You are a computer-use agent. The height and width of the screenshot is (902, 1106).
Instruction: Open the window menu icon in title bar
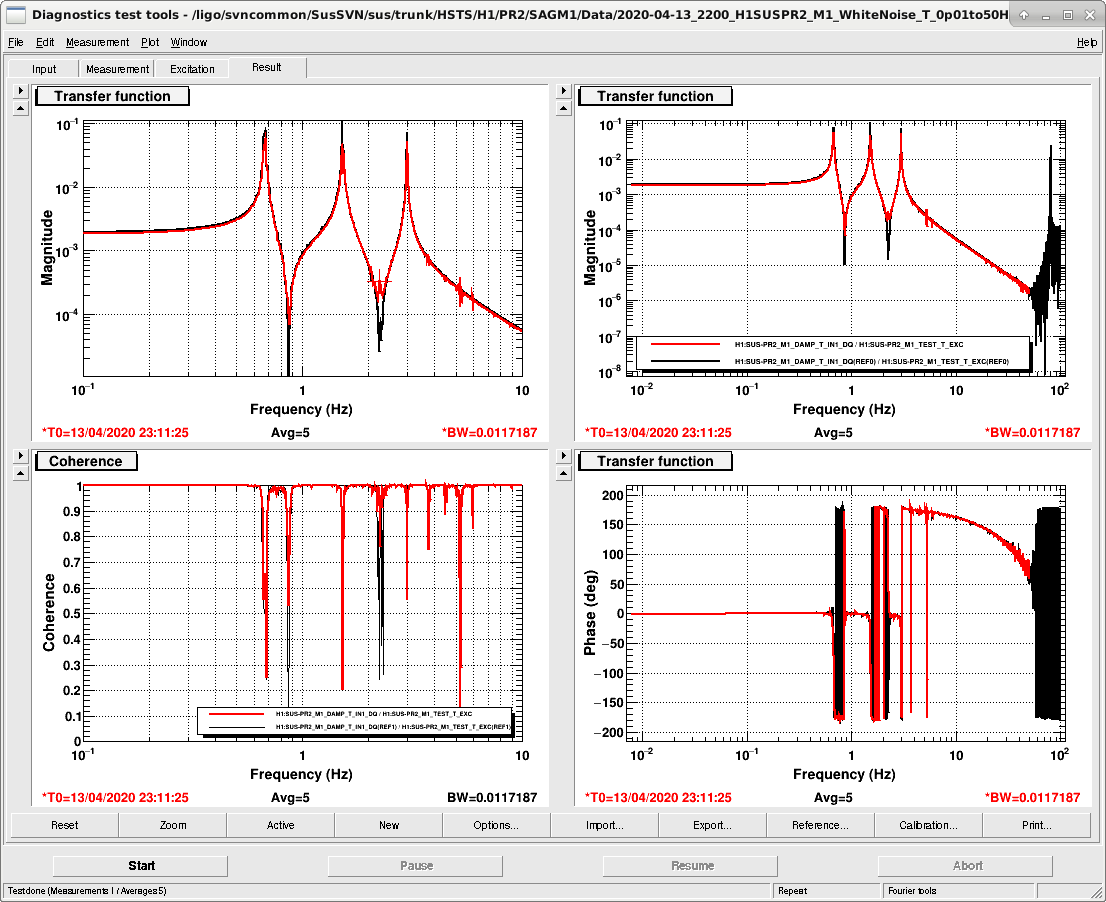(16, 14)
